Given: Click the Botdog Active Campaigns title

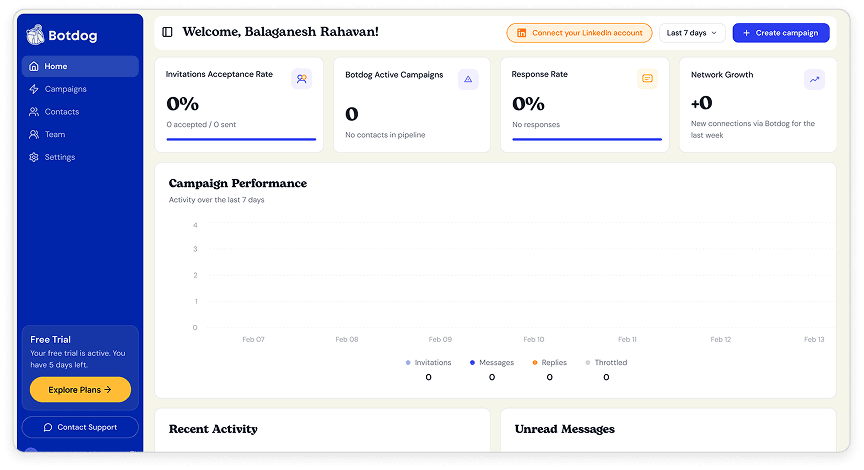Looking at the screenshot, I should [x=394, y=74].
